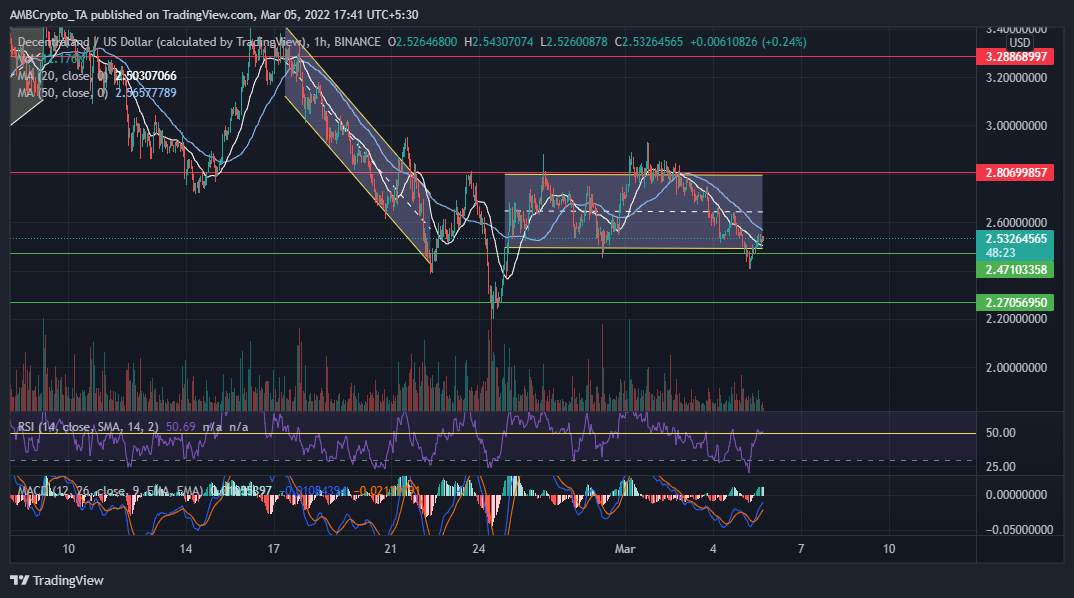
Task: Select the current price label 2.53264565
Action: point(1016,240)
